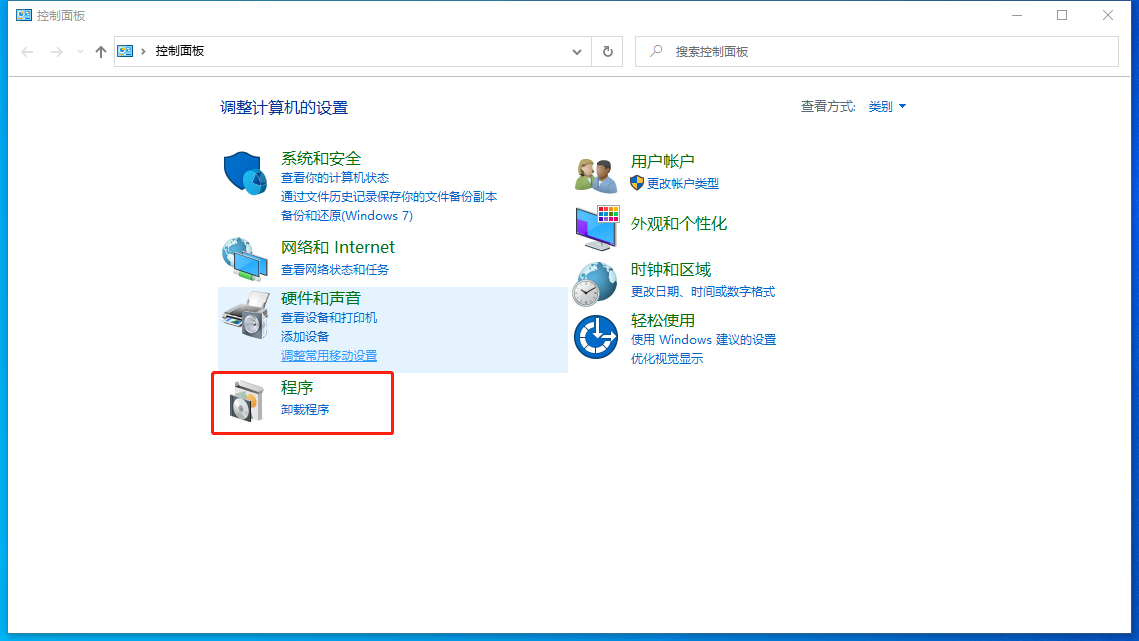
Task: Click 查看你的计算机状态 link
Action: tap(335, 178)
